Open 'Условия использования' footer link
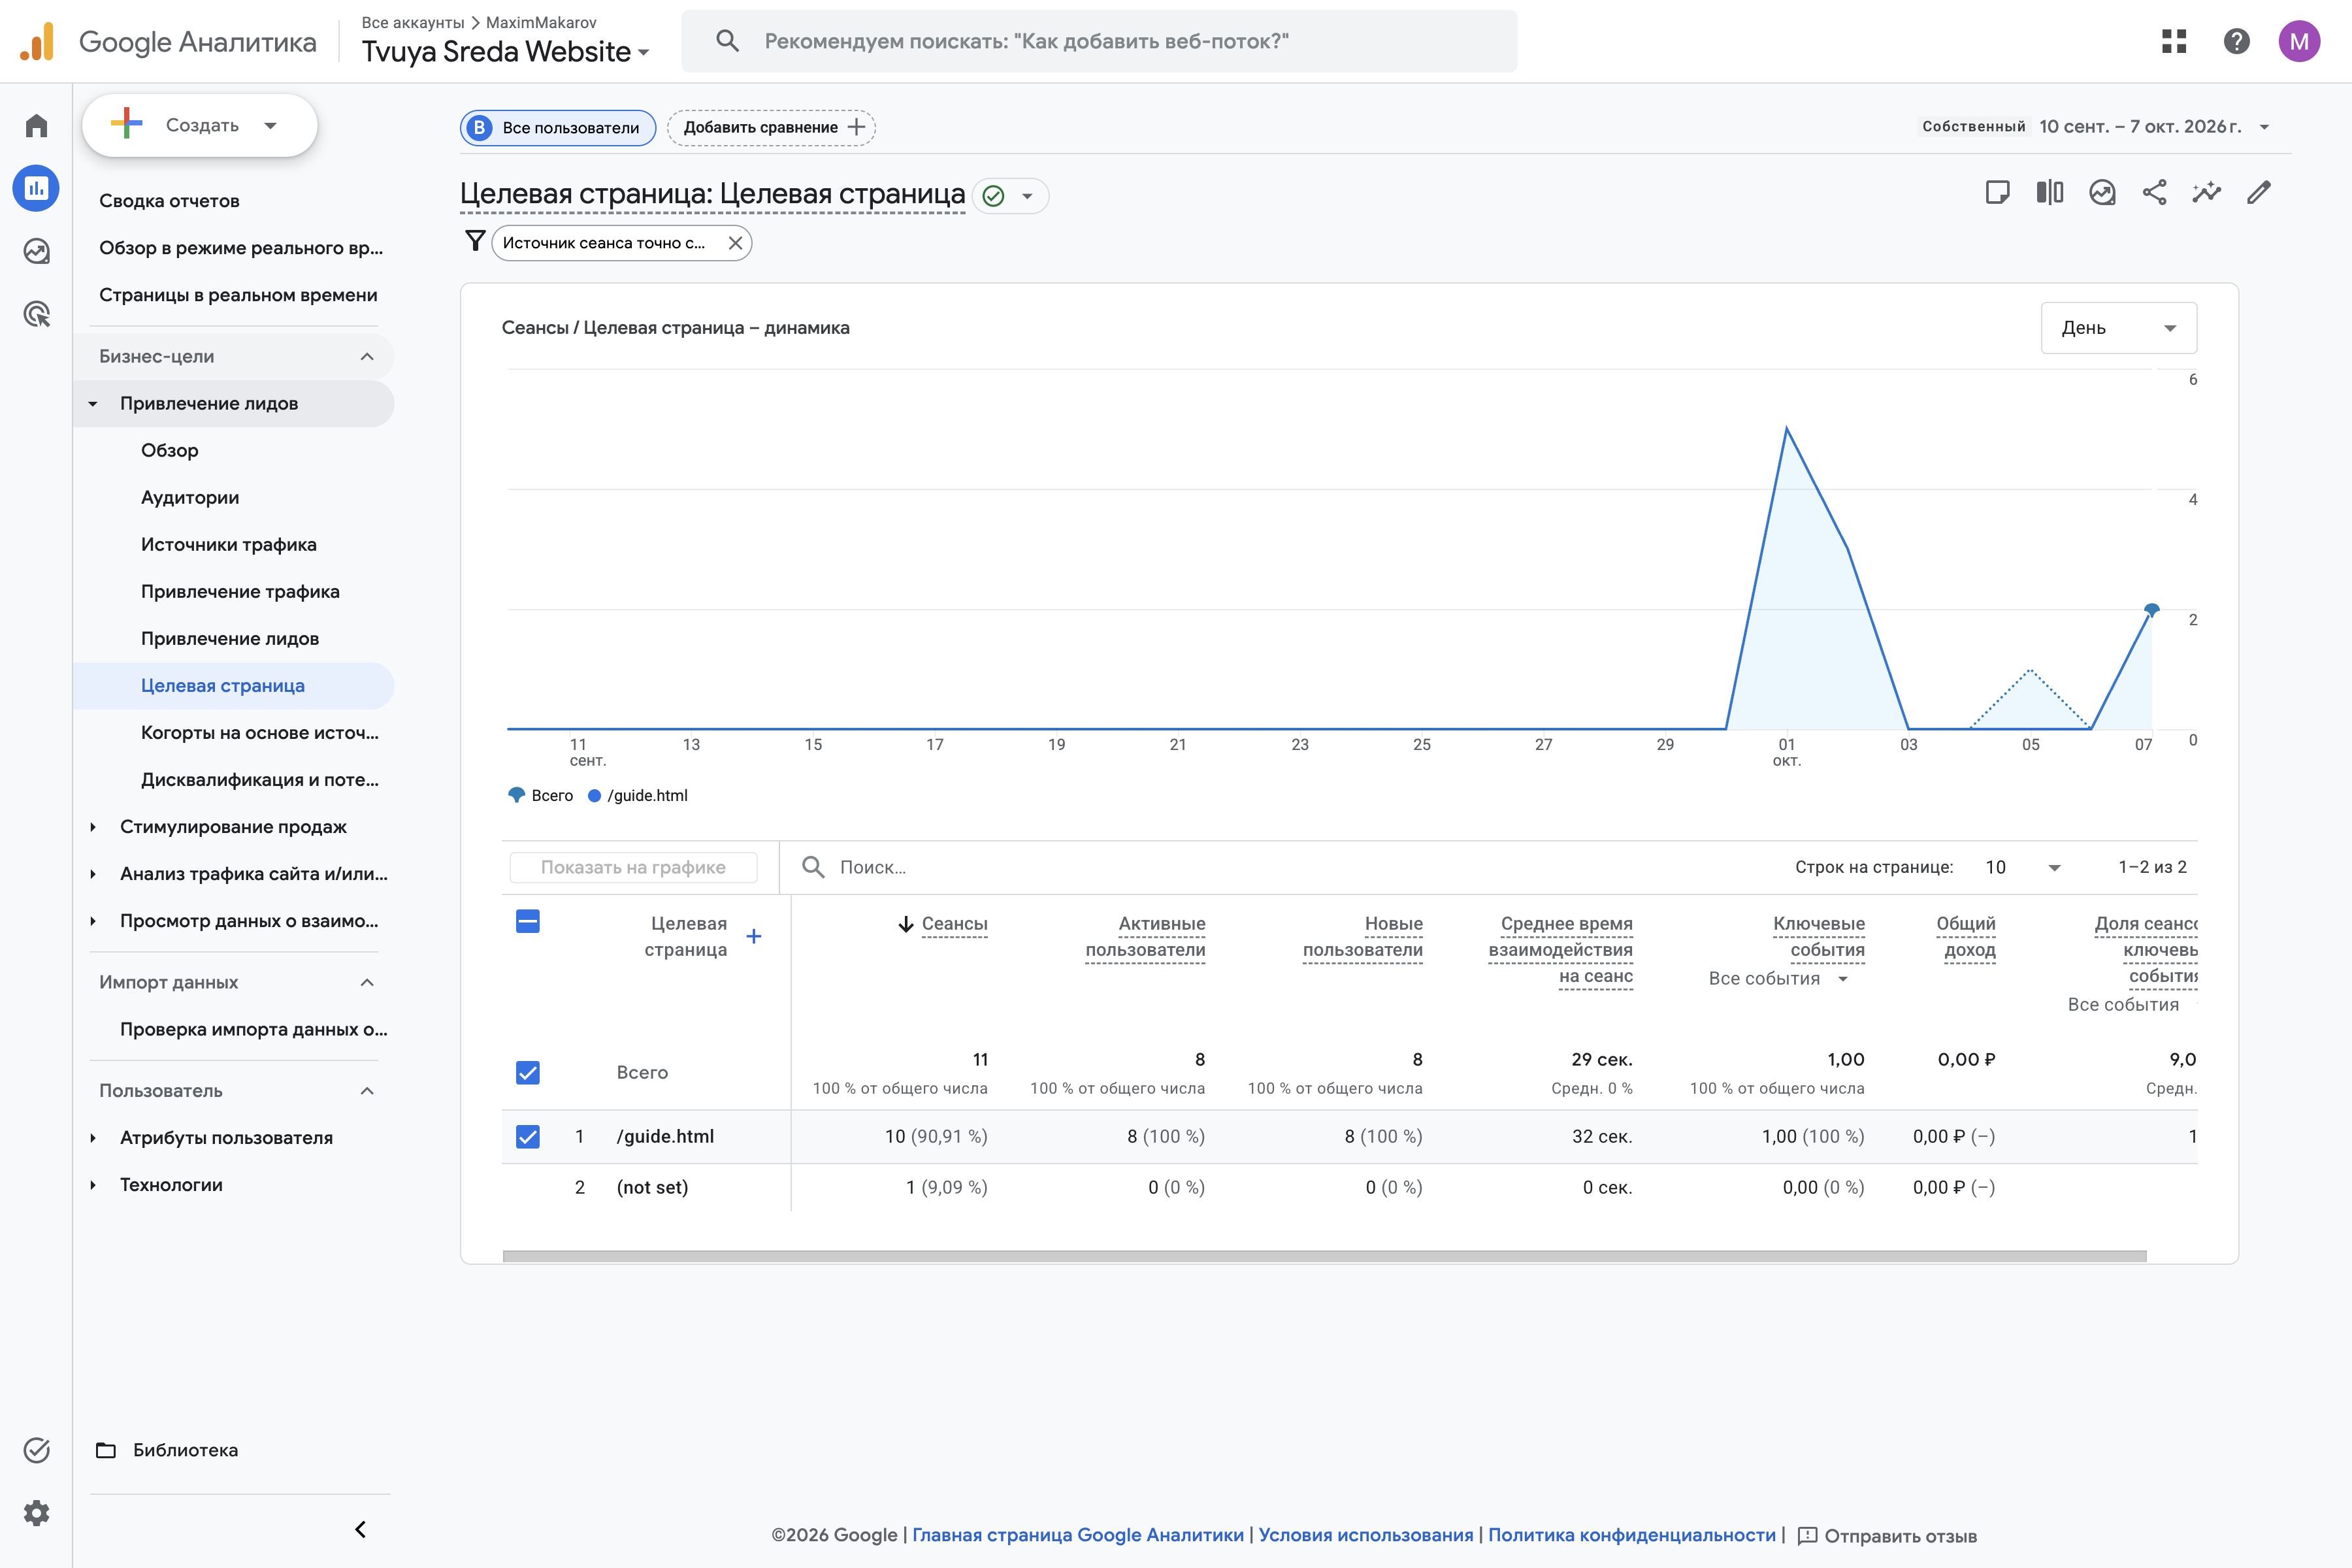 (1366, 1535)
